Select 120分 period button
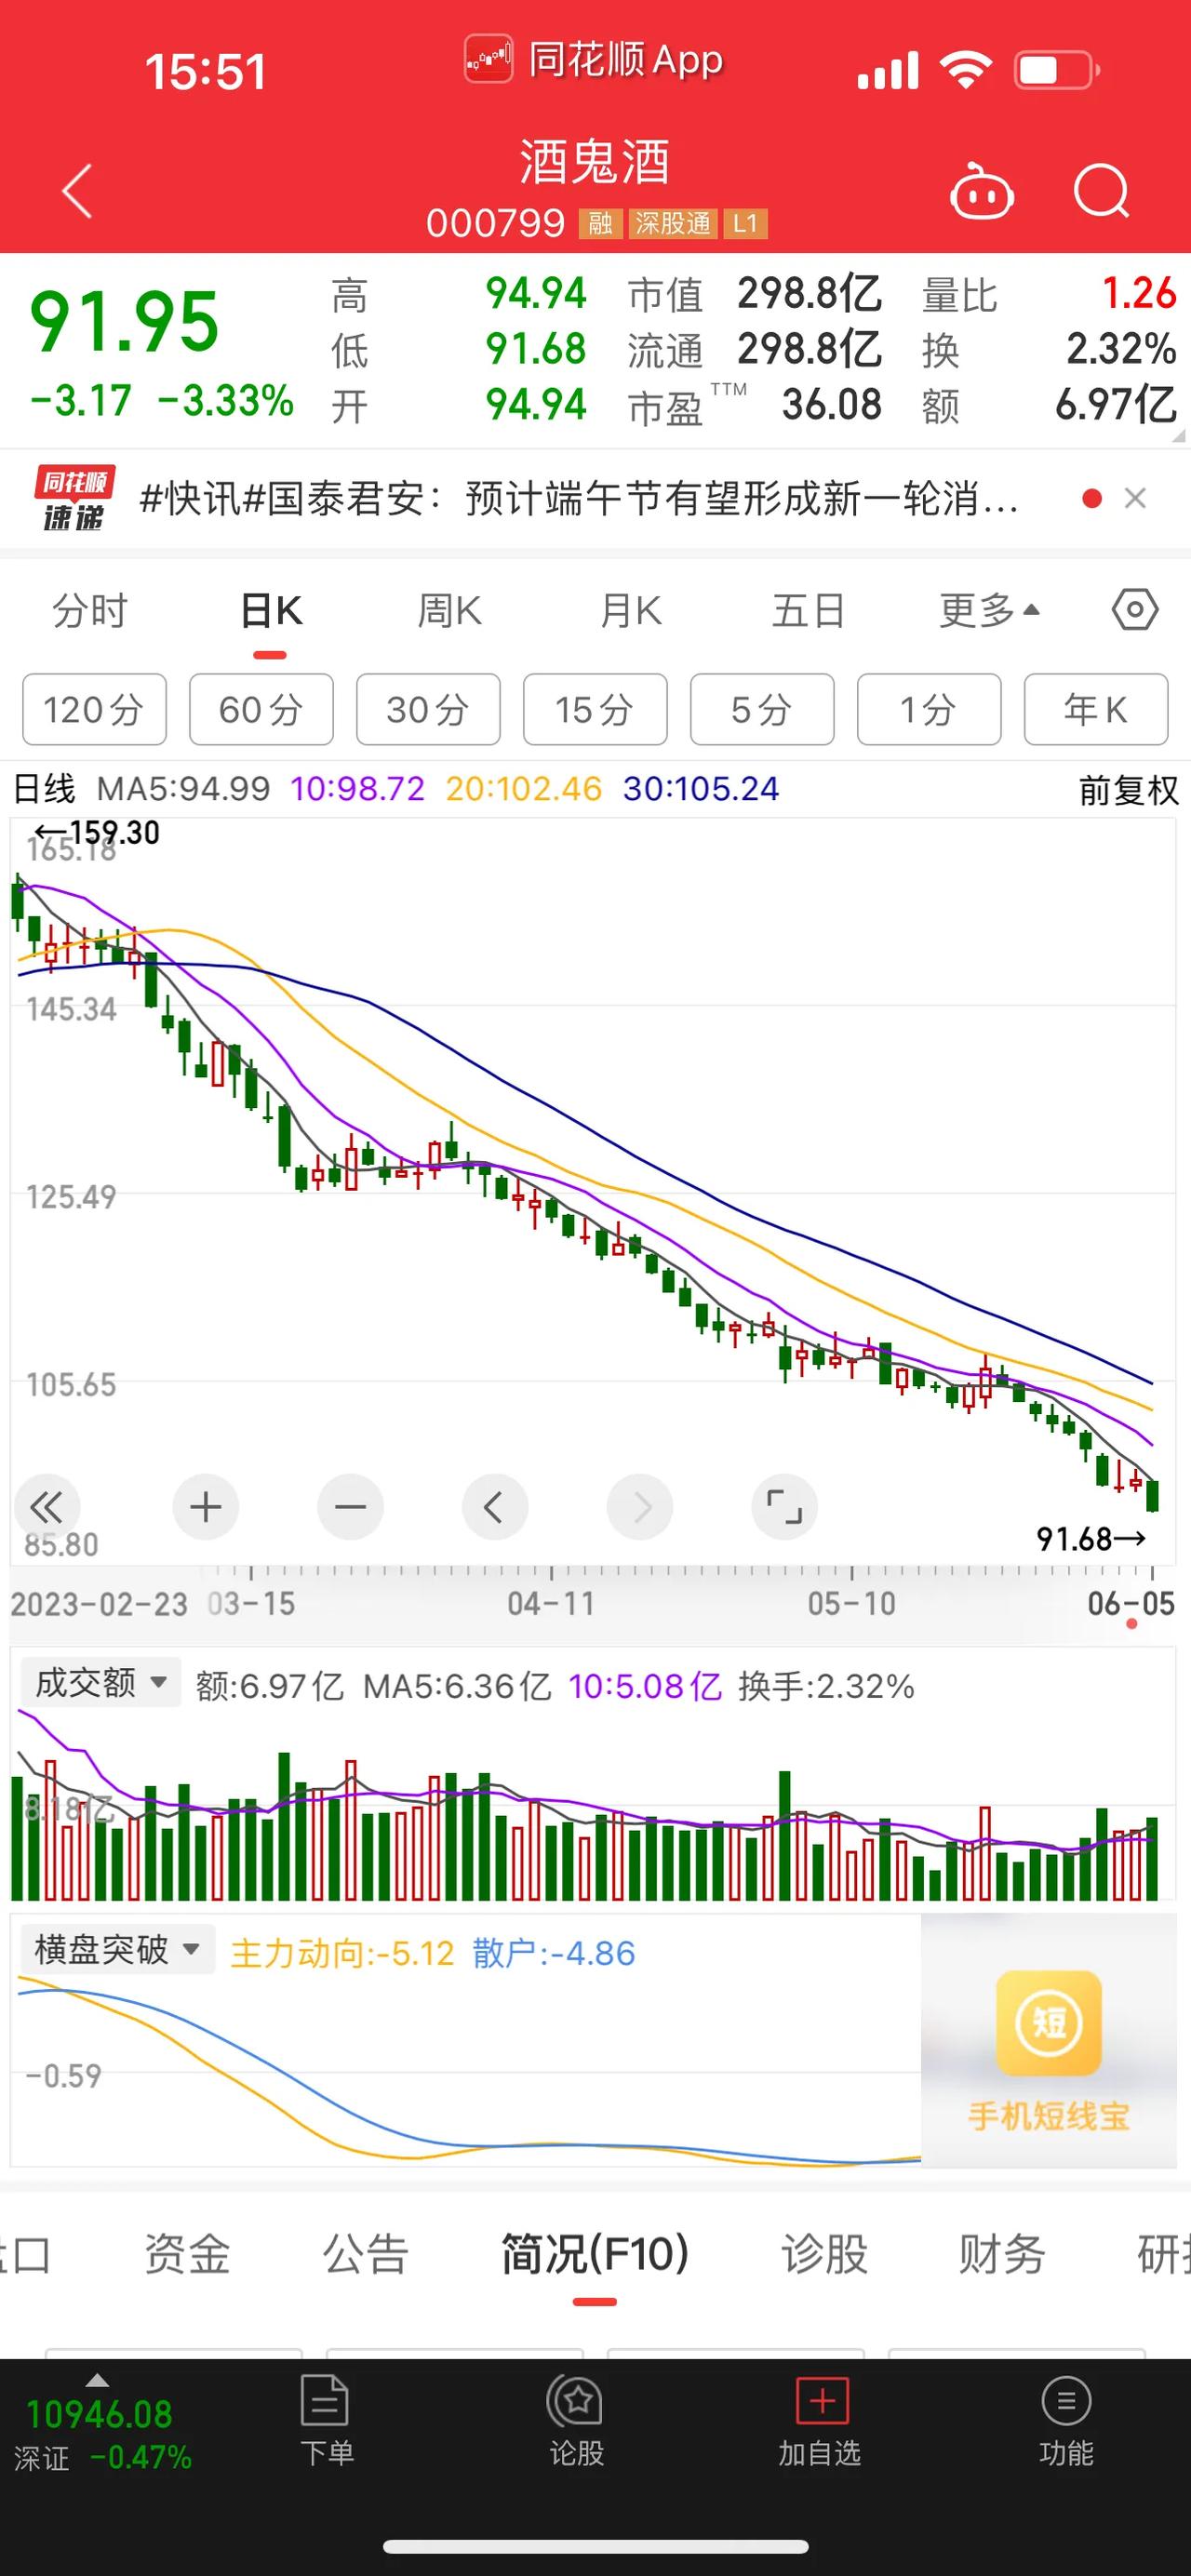This screenshot has width=1191, height=2576. coord(94,709)
